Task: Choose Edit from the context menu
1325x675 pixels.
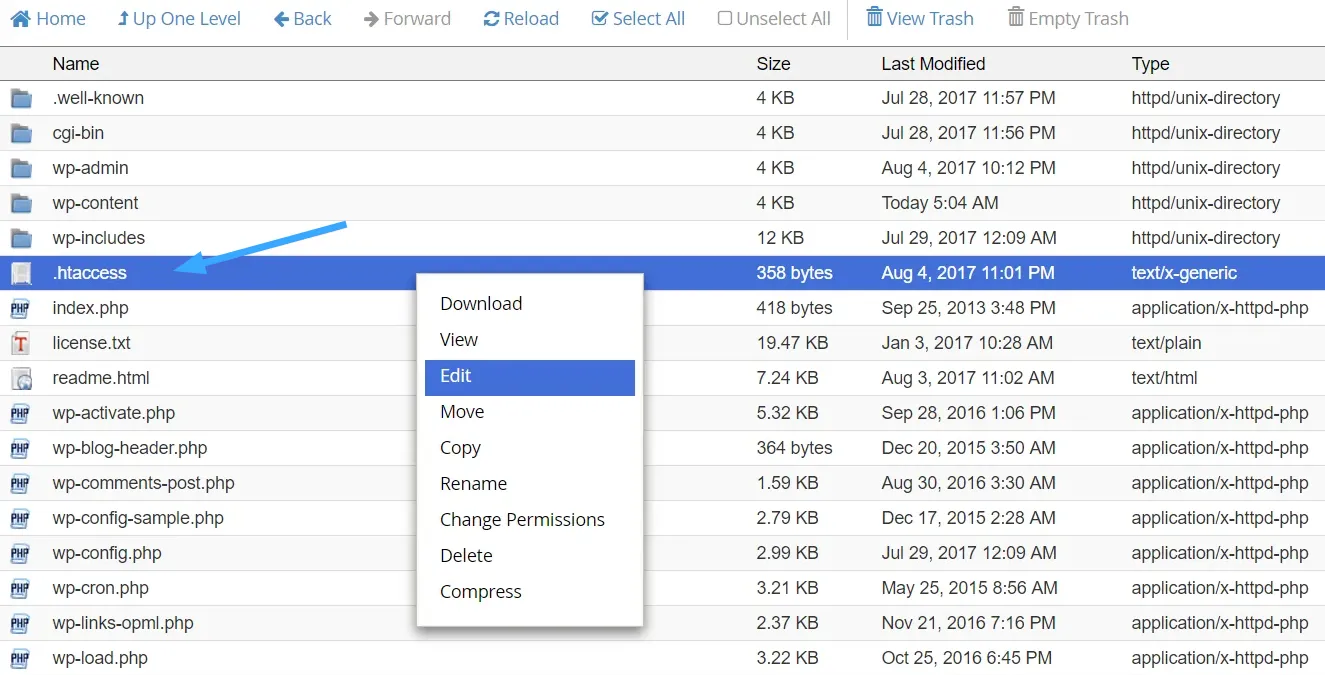Action: tap(455, 376)
